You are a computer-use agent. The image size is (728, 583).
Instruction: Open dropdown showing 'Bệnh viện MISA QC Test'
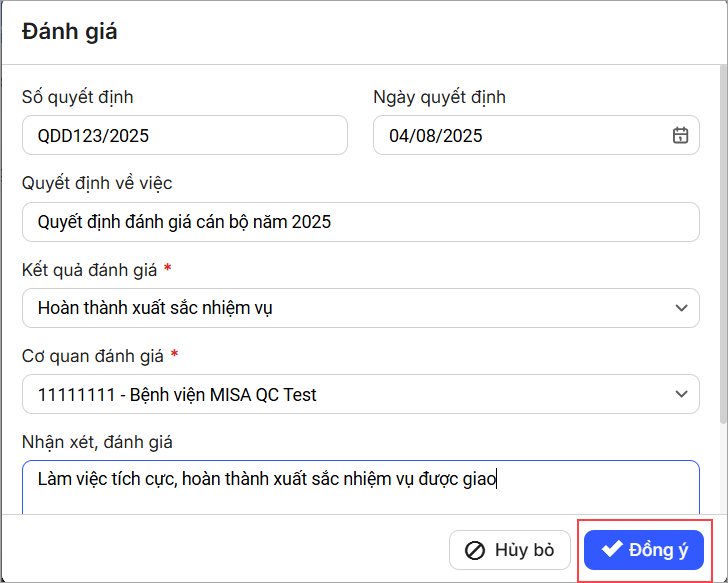[350, 394]
